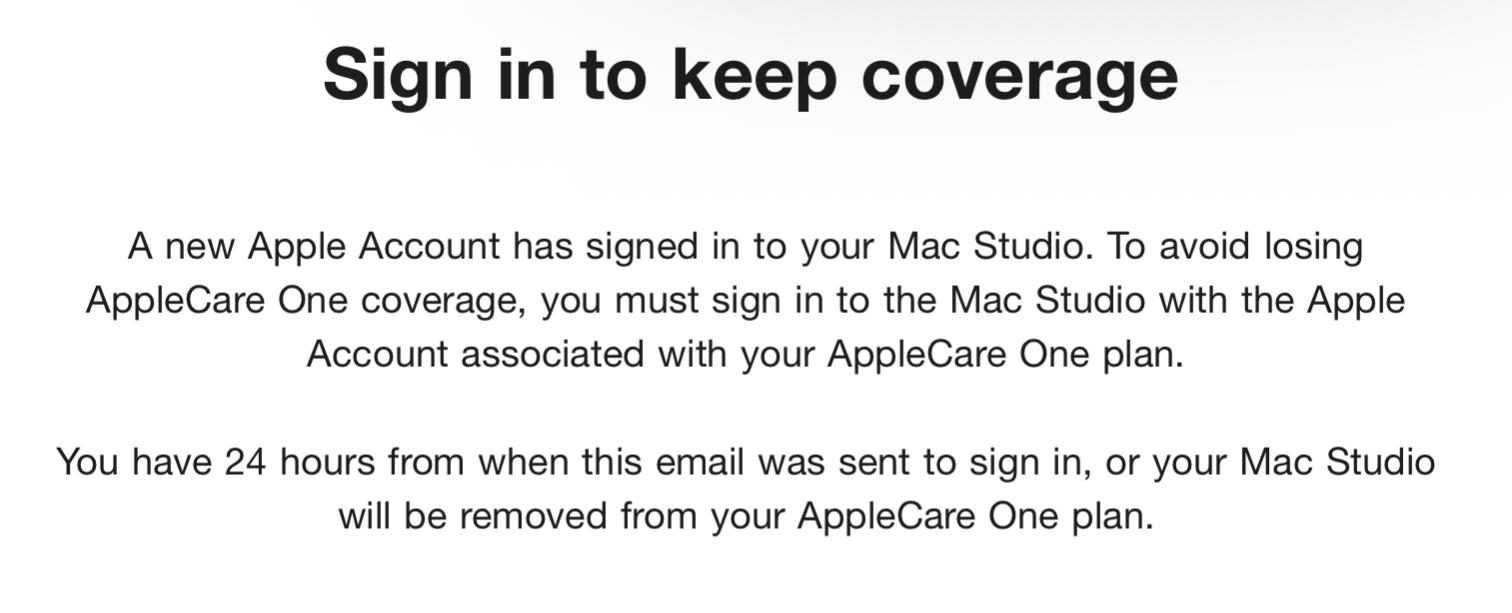
Task: Click the word "keep" in the heading
Action: tap(754, 73)
